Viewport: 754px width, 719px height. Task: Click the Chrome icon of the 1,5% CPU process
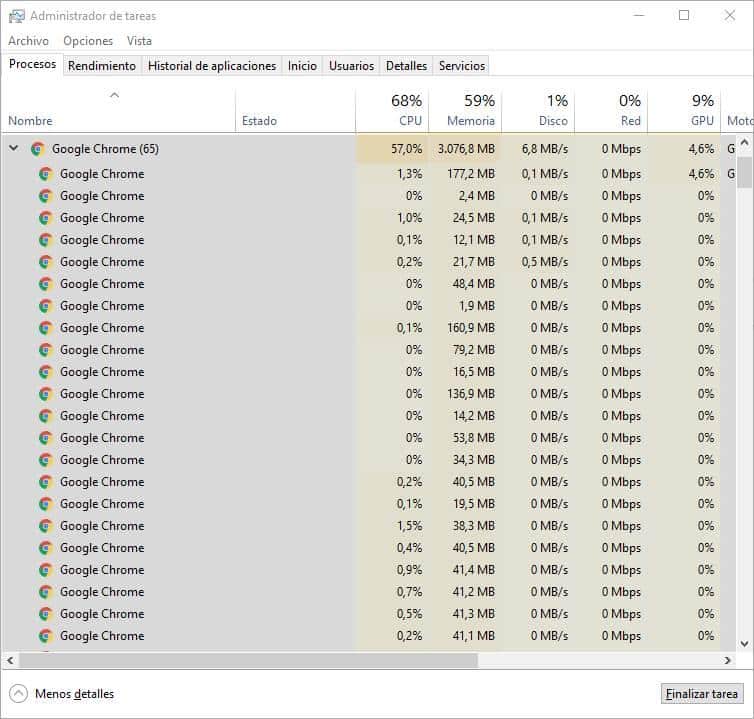46,526
